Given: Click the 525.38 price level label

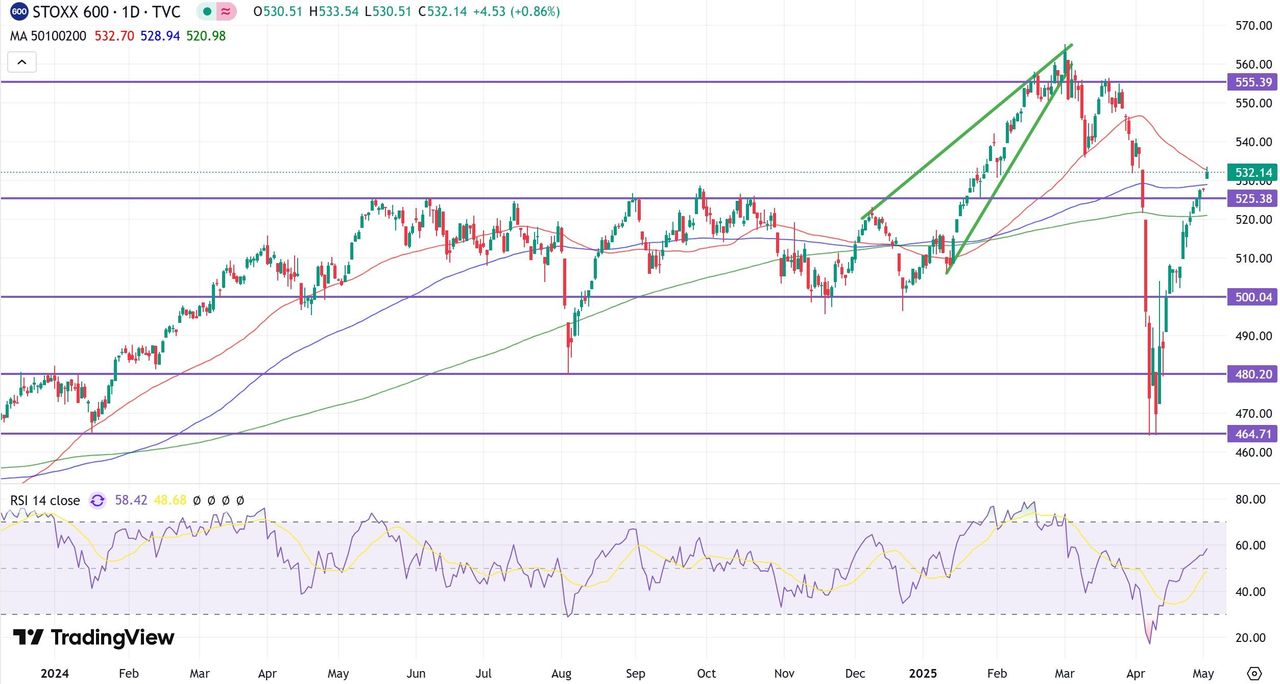Looking at the screenshot, I should tap(1252, 199).
